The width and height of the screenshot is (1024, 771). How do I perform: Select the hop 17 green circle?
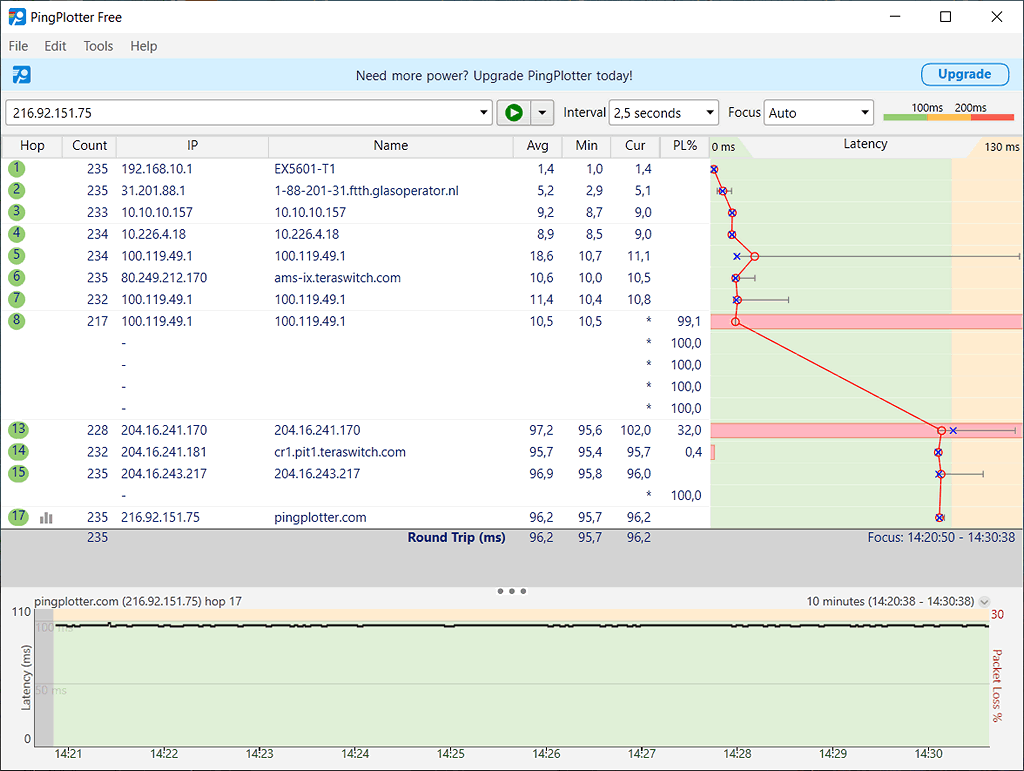18,516
